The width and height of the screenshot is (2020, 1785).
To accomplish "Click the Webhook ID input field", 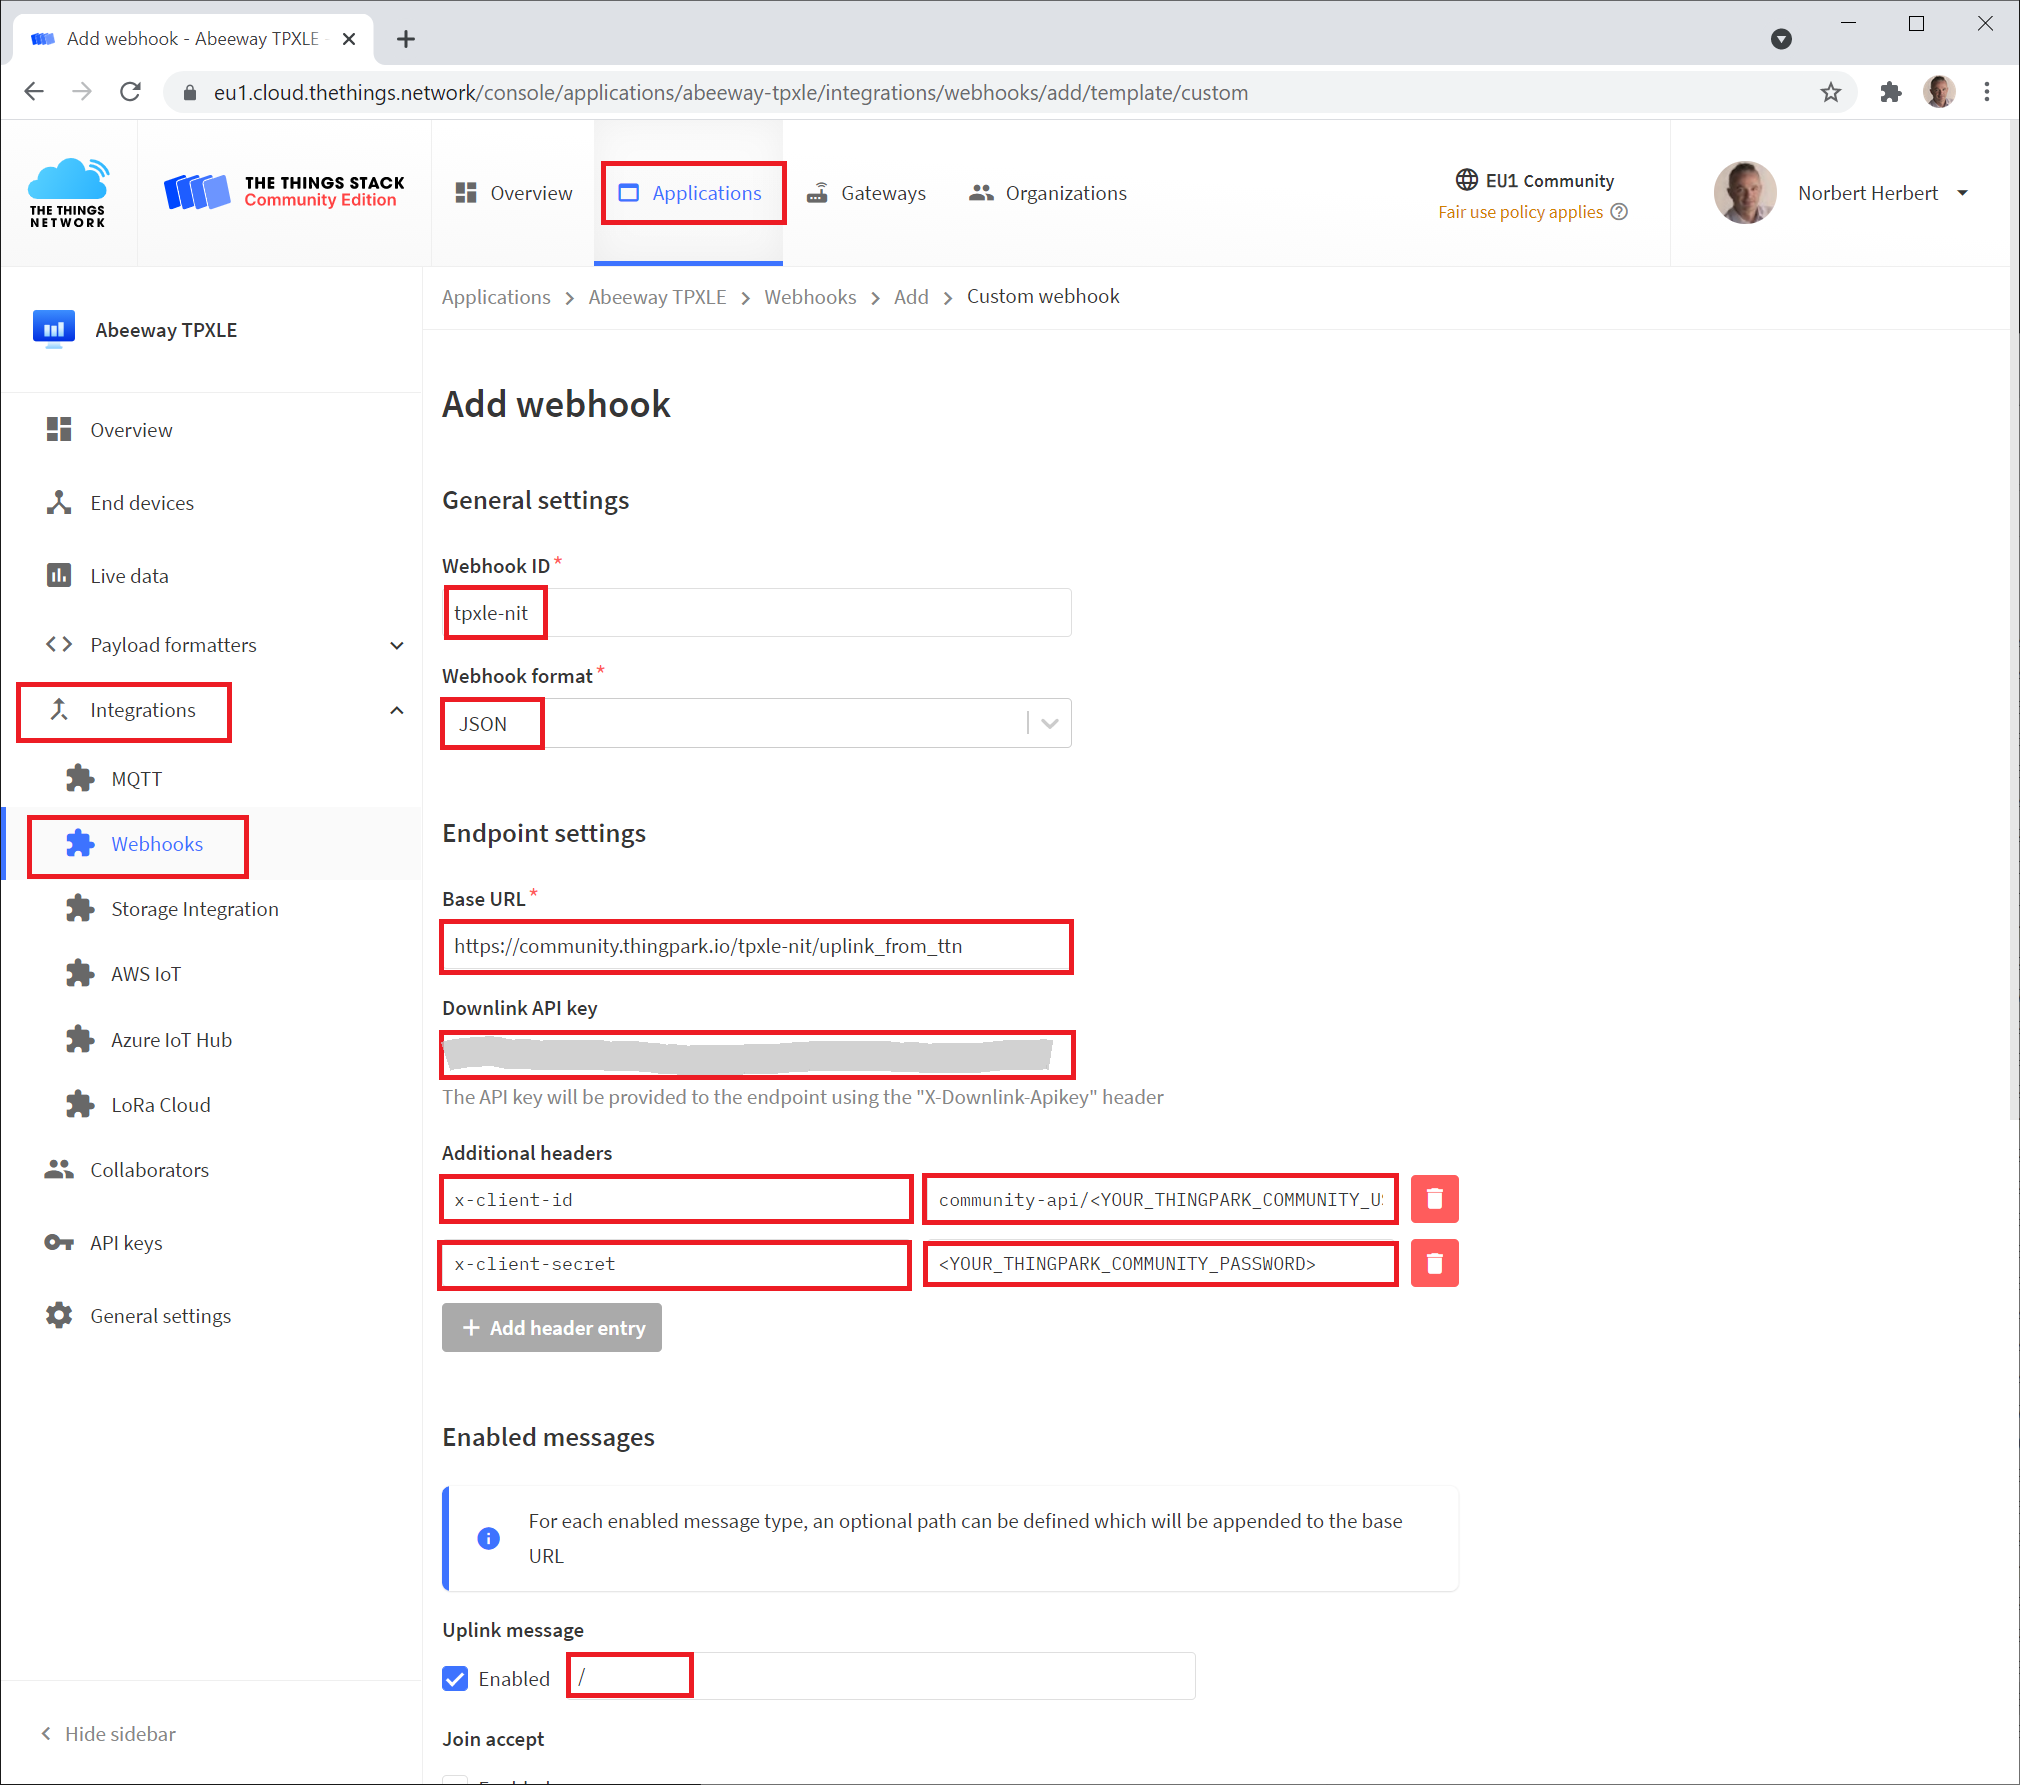I will (x=757, y=613).
